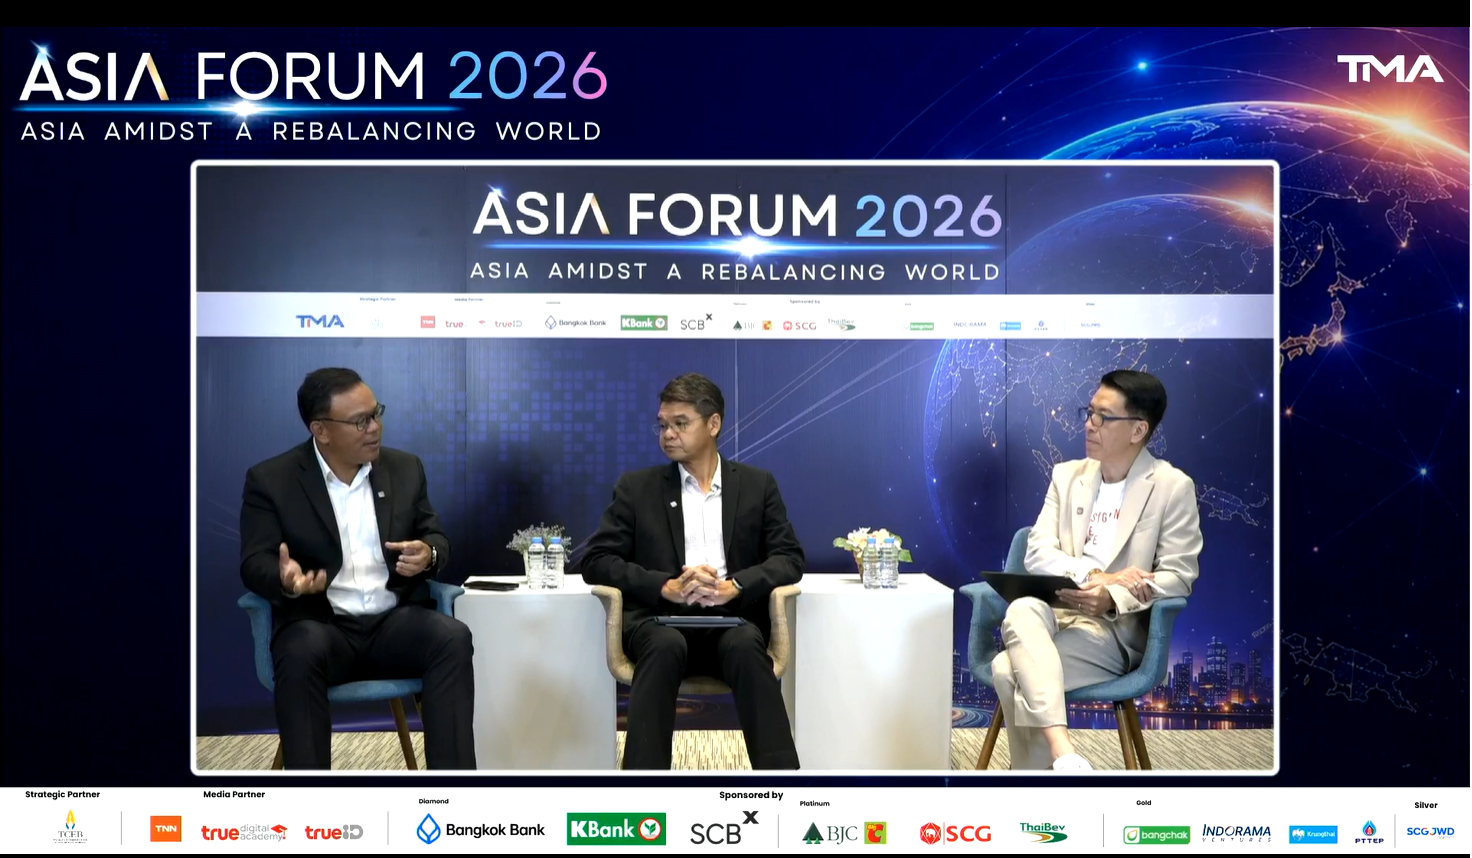1472x858 pixels.
Task: Select the ThaiBev logo in the bottom sponsor bar
Action: coord(1043,832)
